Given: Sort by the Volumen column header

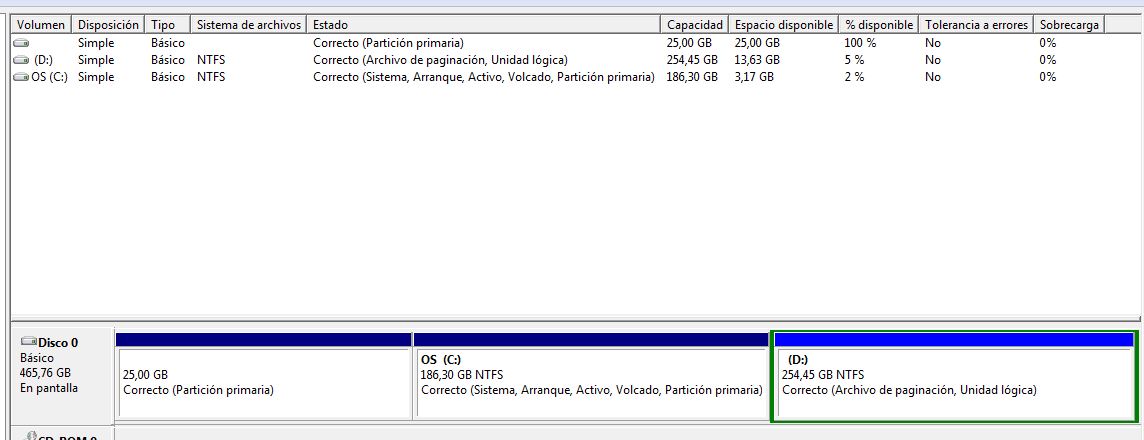Looking at the screenshot, I should point(41,24).
